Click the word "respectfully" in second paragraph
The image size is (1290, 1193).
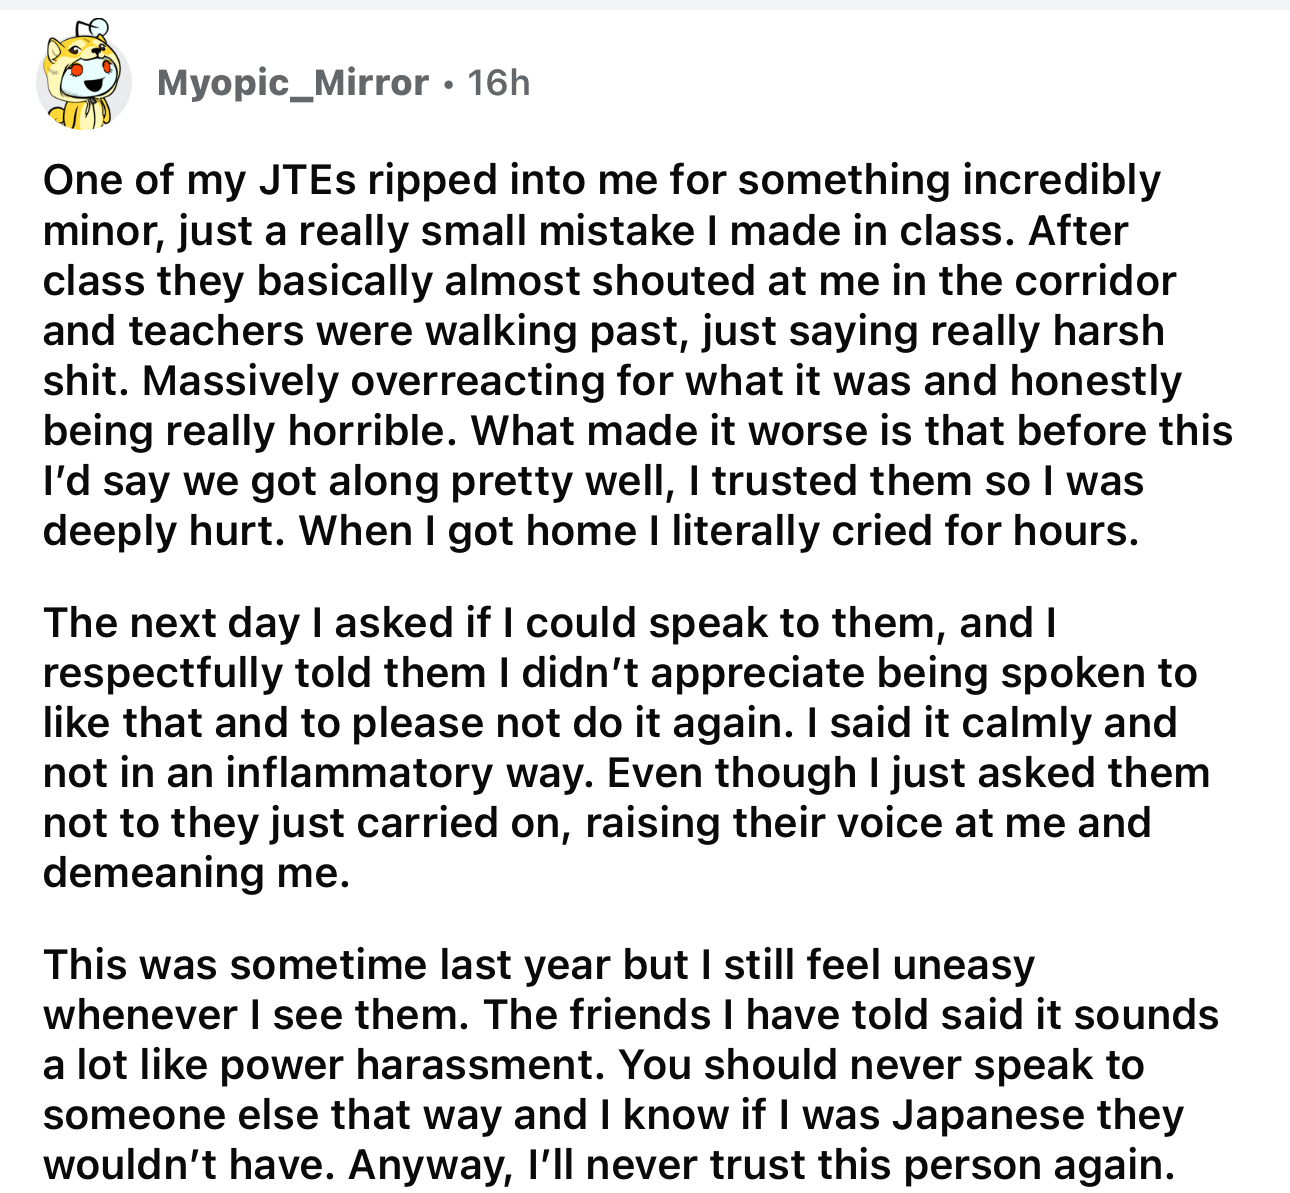point(161,673)
